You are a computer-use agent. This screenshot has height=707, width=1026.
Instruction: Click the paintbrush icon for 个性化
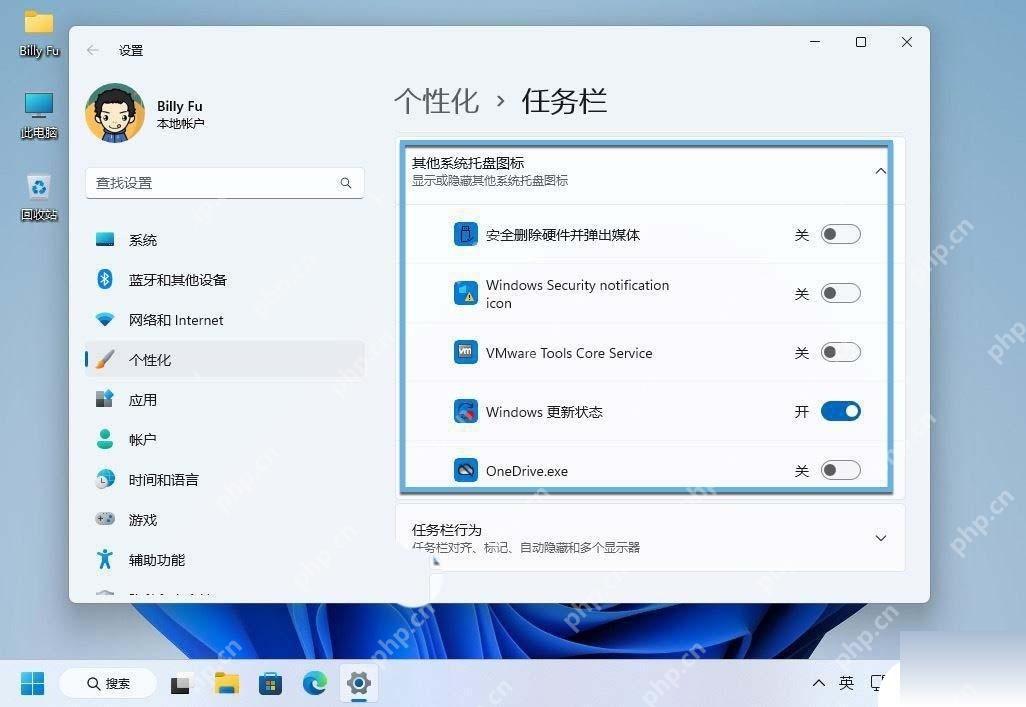pyautogui.click(x=105, y=359)
